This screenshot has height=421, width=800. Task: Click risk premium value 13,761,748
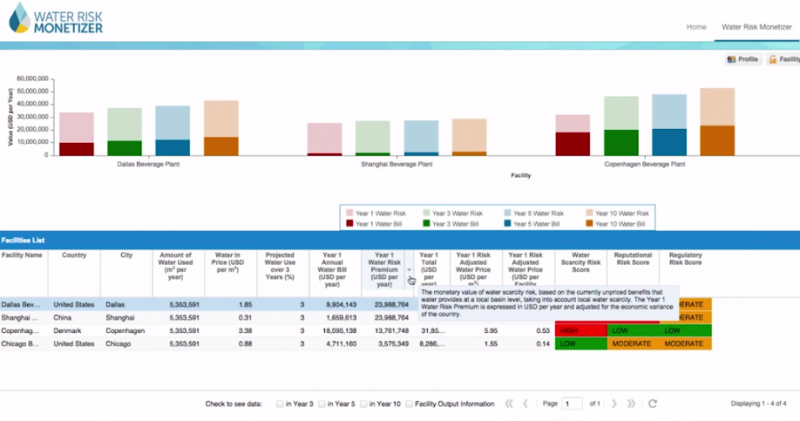(391, 331)
